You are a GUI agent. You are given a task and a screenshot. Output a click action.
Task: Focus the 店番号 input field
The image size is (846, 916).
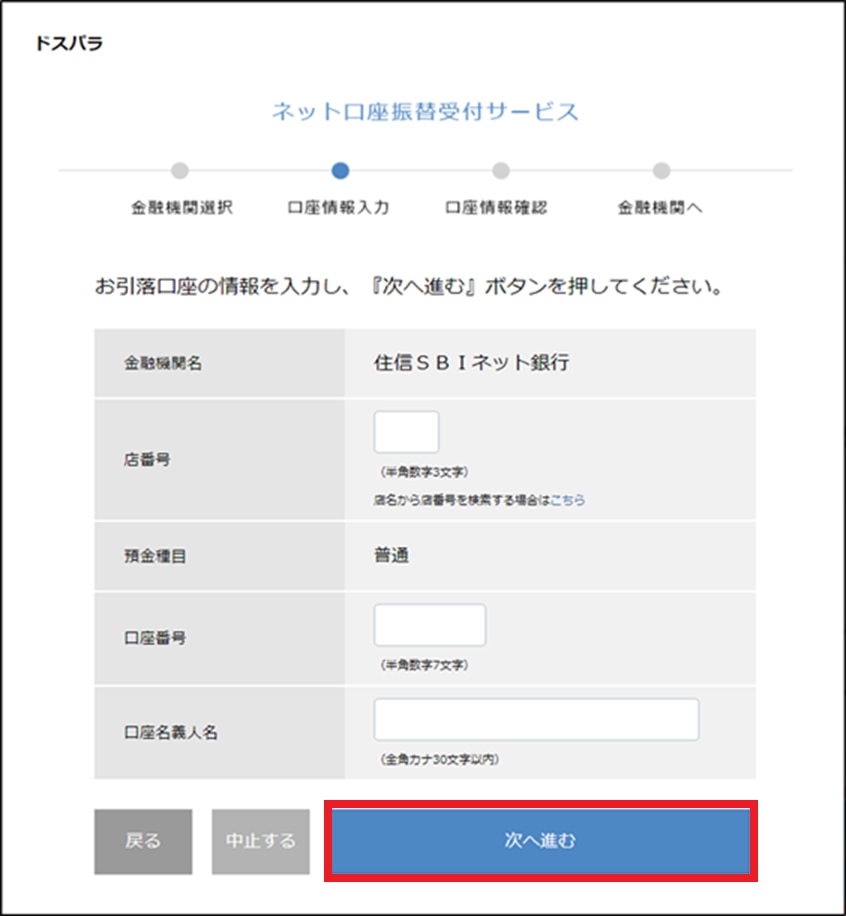click(406, 432)
